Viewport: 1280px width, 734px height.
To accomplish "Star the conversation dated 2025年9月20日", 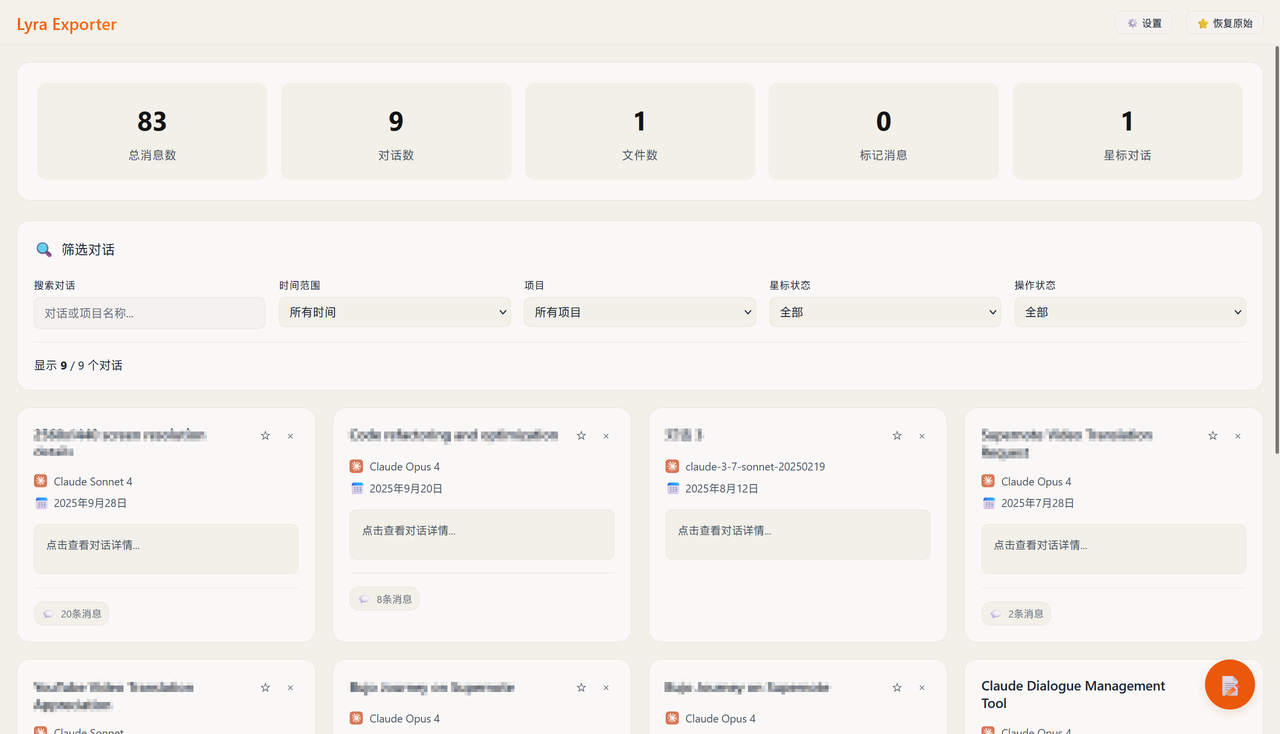I will coord(581,436).
